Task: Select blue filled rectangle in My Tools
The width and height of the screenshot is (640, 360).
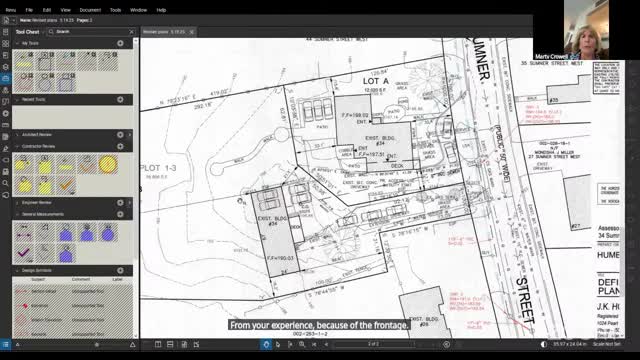Action: [x=66, y=82]
